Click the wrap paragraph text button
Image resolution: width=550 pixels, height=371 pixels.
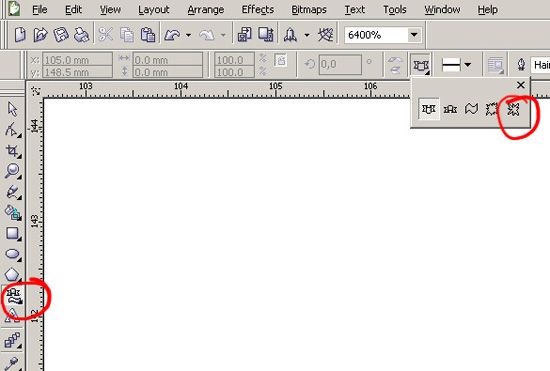click(x=495, y=65)
